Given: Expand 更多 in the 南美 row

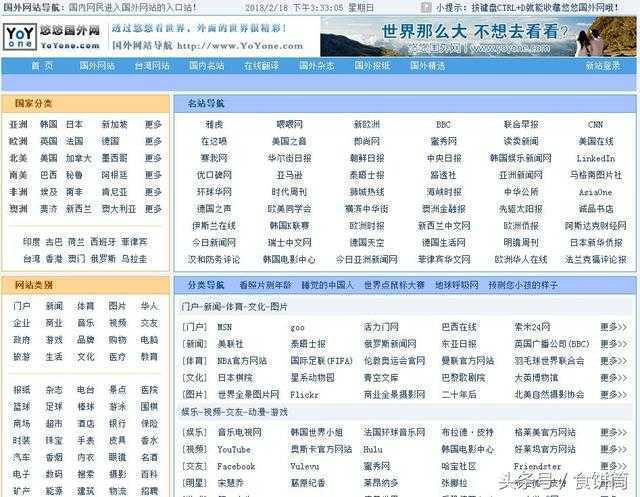Looking at the screenshot, I should pyautogui.click(x=153, y=175).
